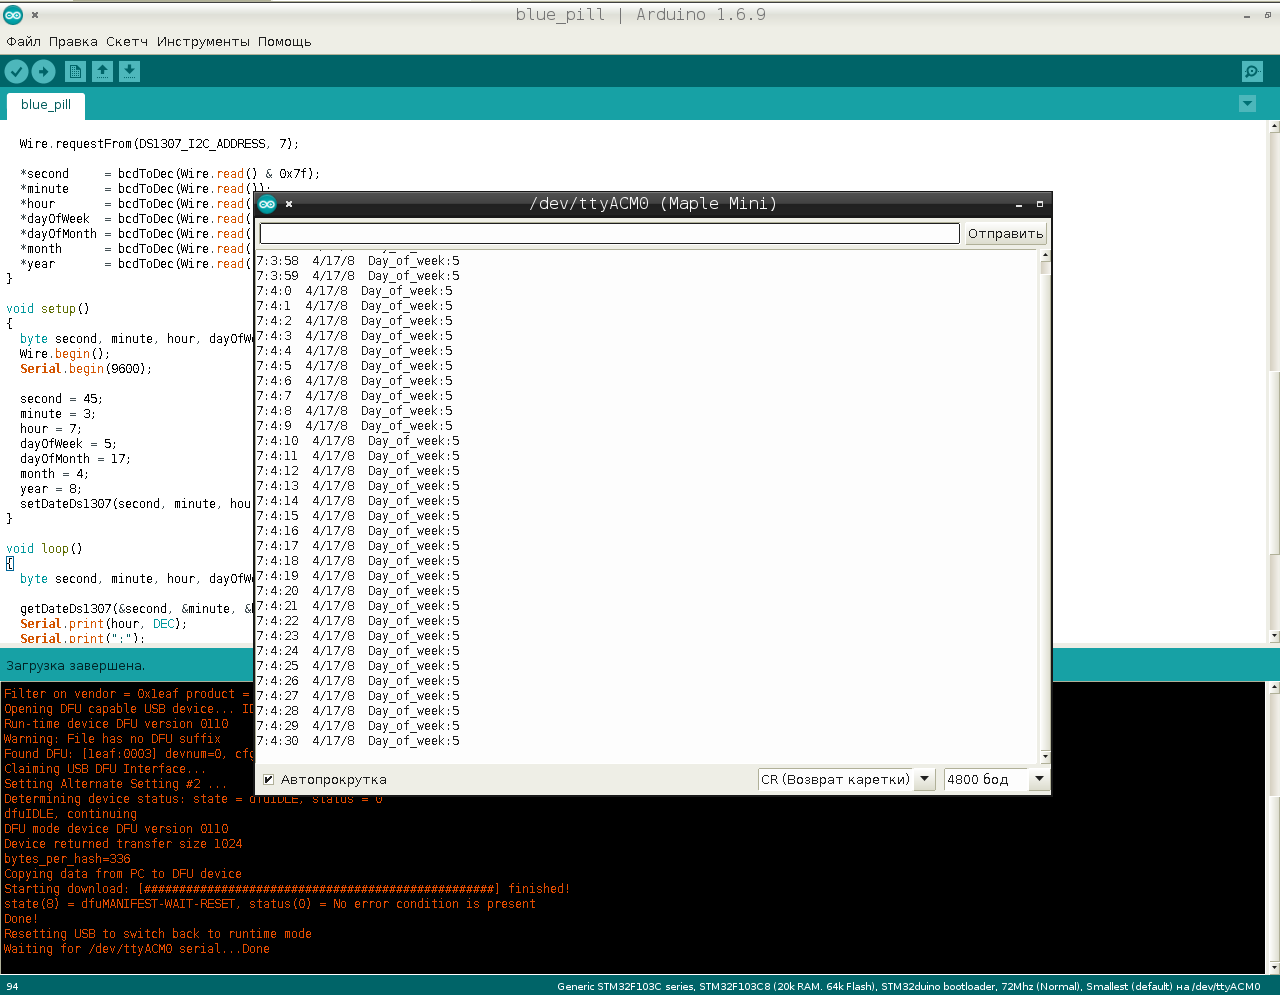Click the 'void setup()' line in the editor
The image size is (1280, 995).
point(48,309)
